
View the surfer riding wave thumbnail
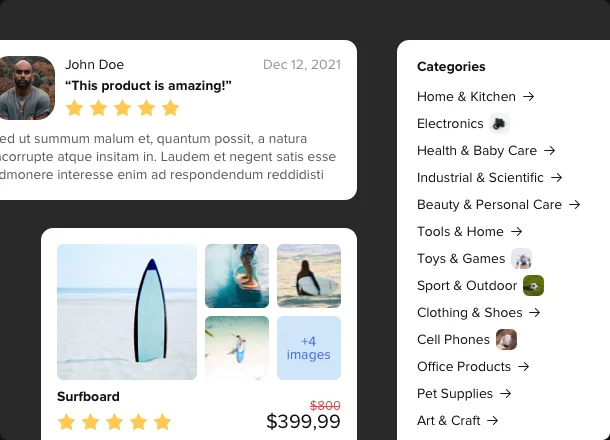[x=237, y=276]
